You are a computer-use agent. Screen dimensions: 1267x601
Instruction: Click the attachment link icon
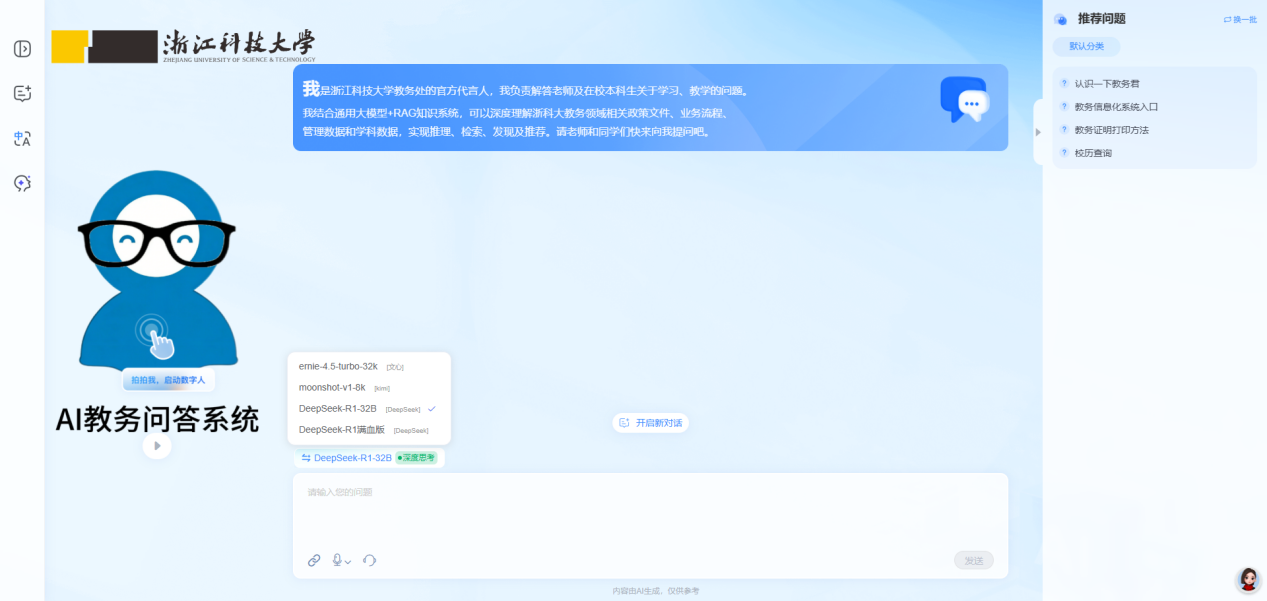coord(314,560)
